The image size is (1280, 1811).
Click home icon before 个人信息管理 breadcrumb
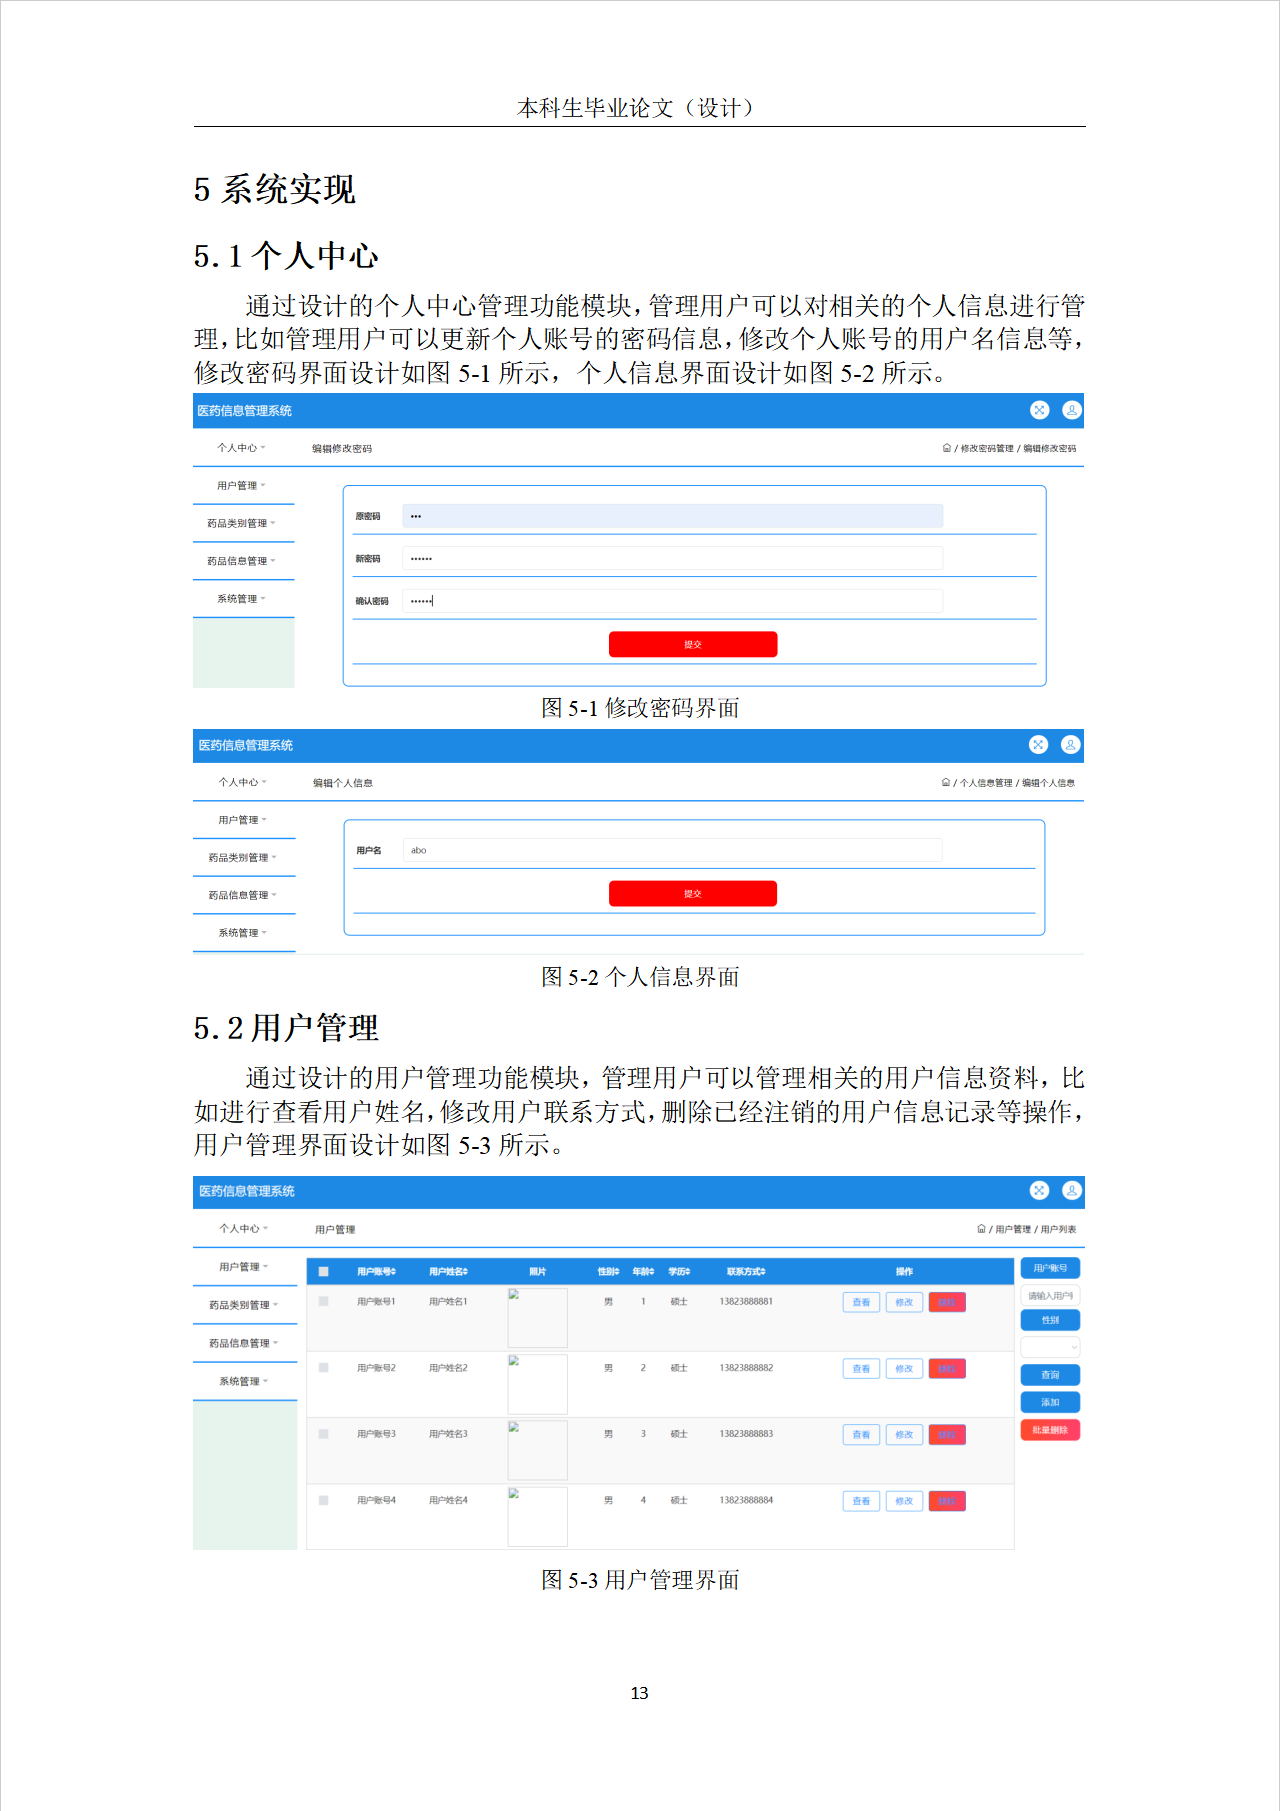pyautogui.click(x=946, y=782)
